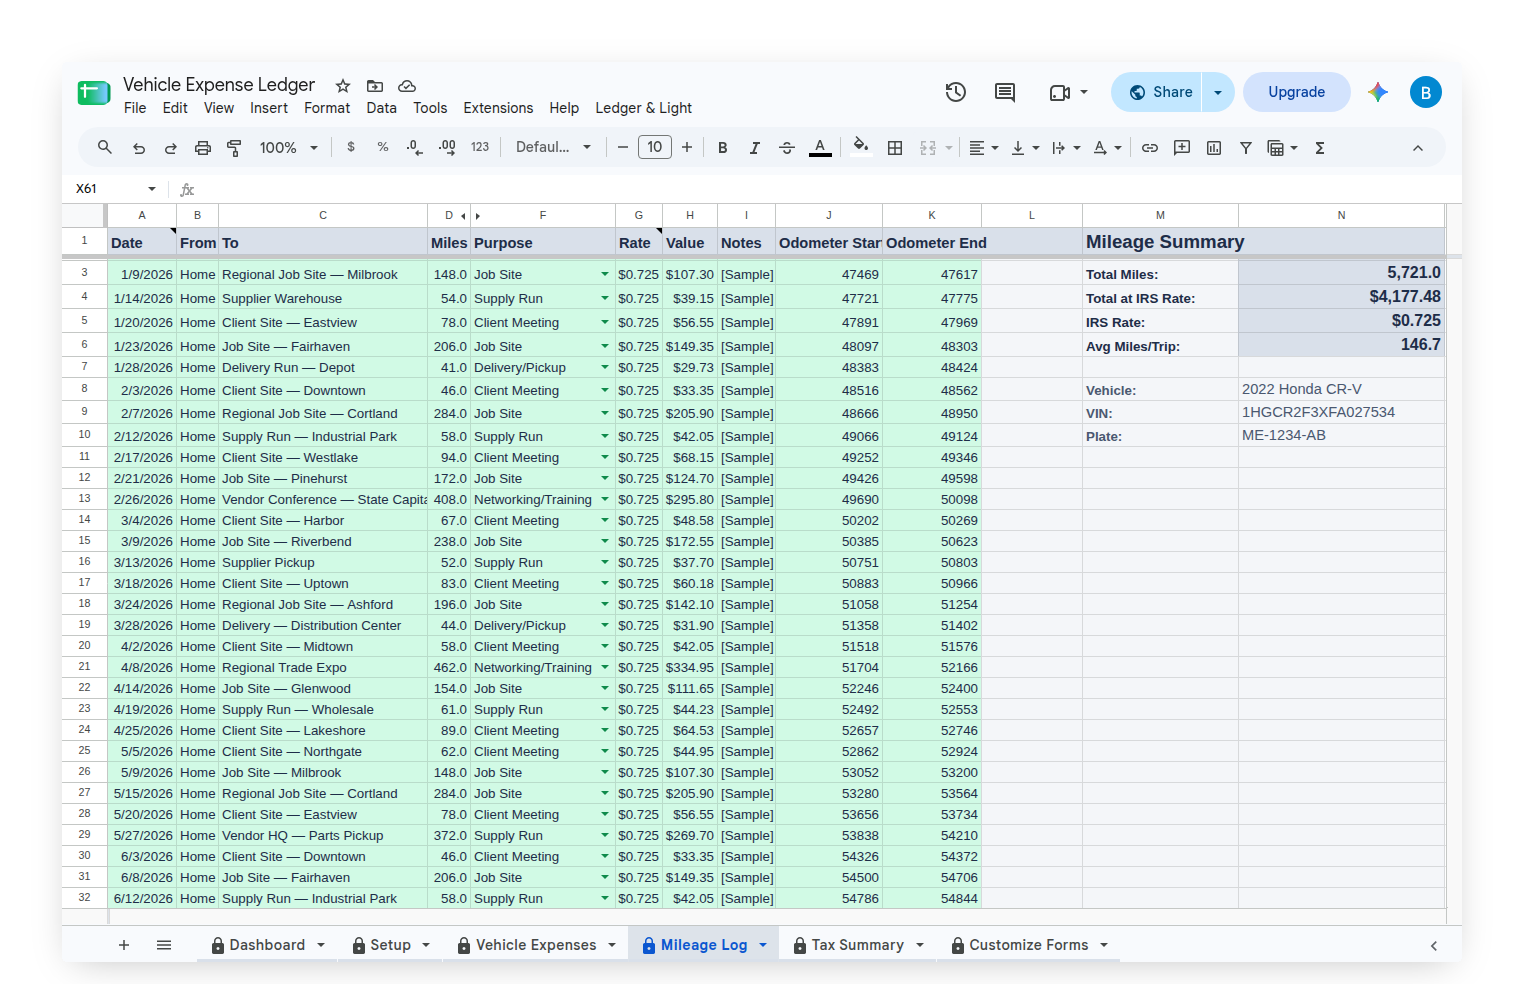Open the name box dropdown arrow
The image size is (1524, 984).
click(152, 189)
